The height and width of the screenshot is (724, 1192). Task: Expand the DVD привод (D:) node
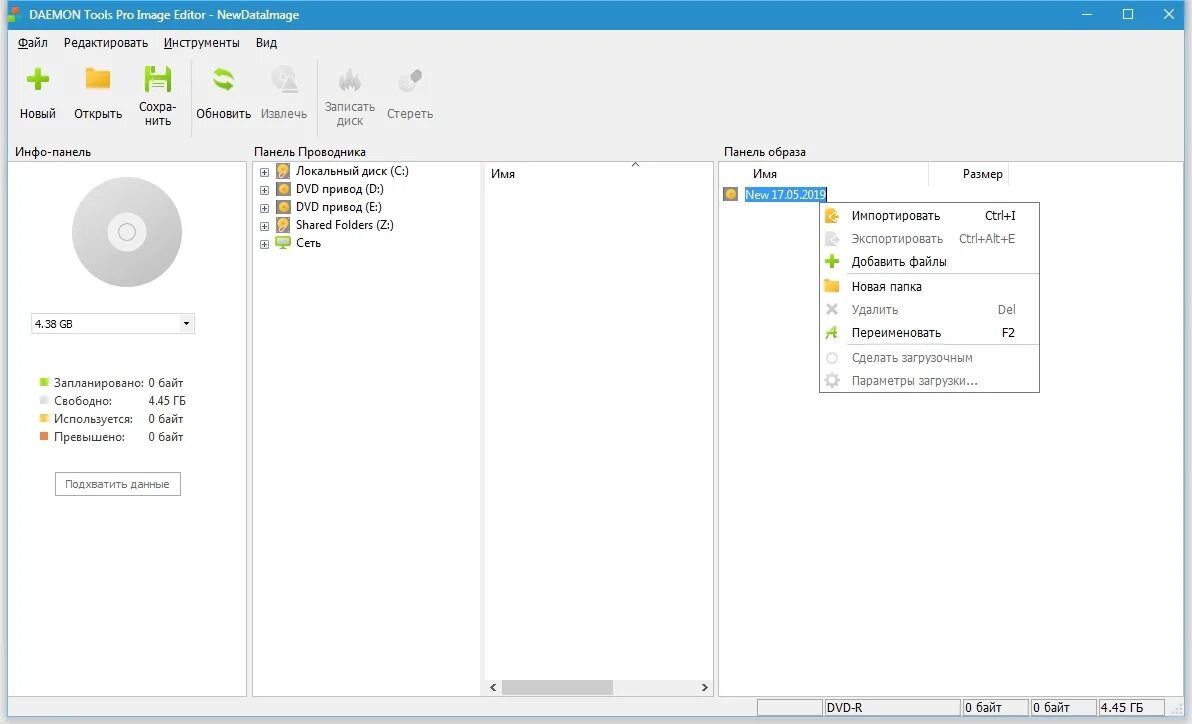(263, 188)
